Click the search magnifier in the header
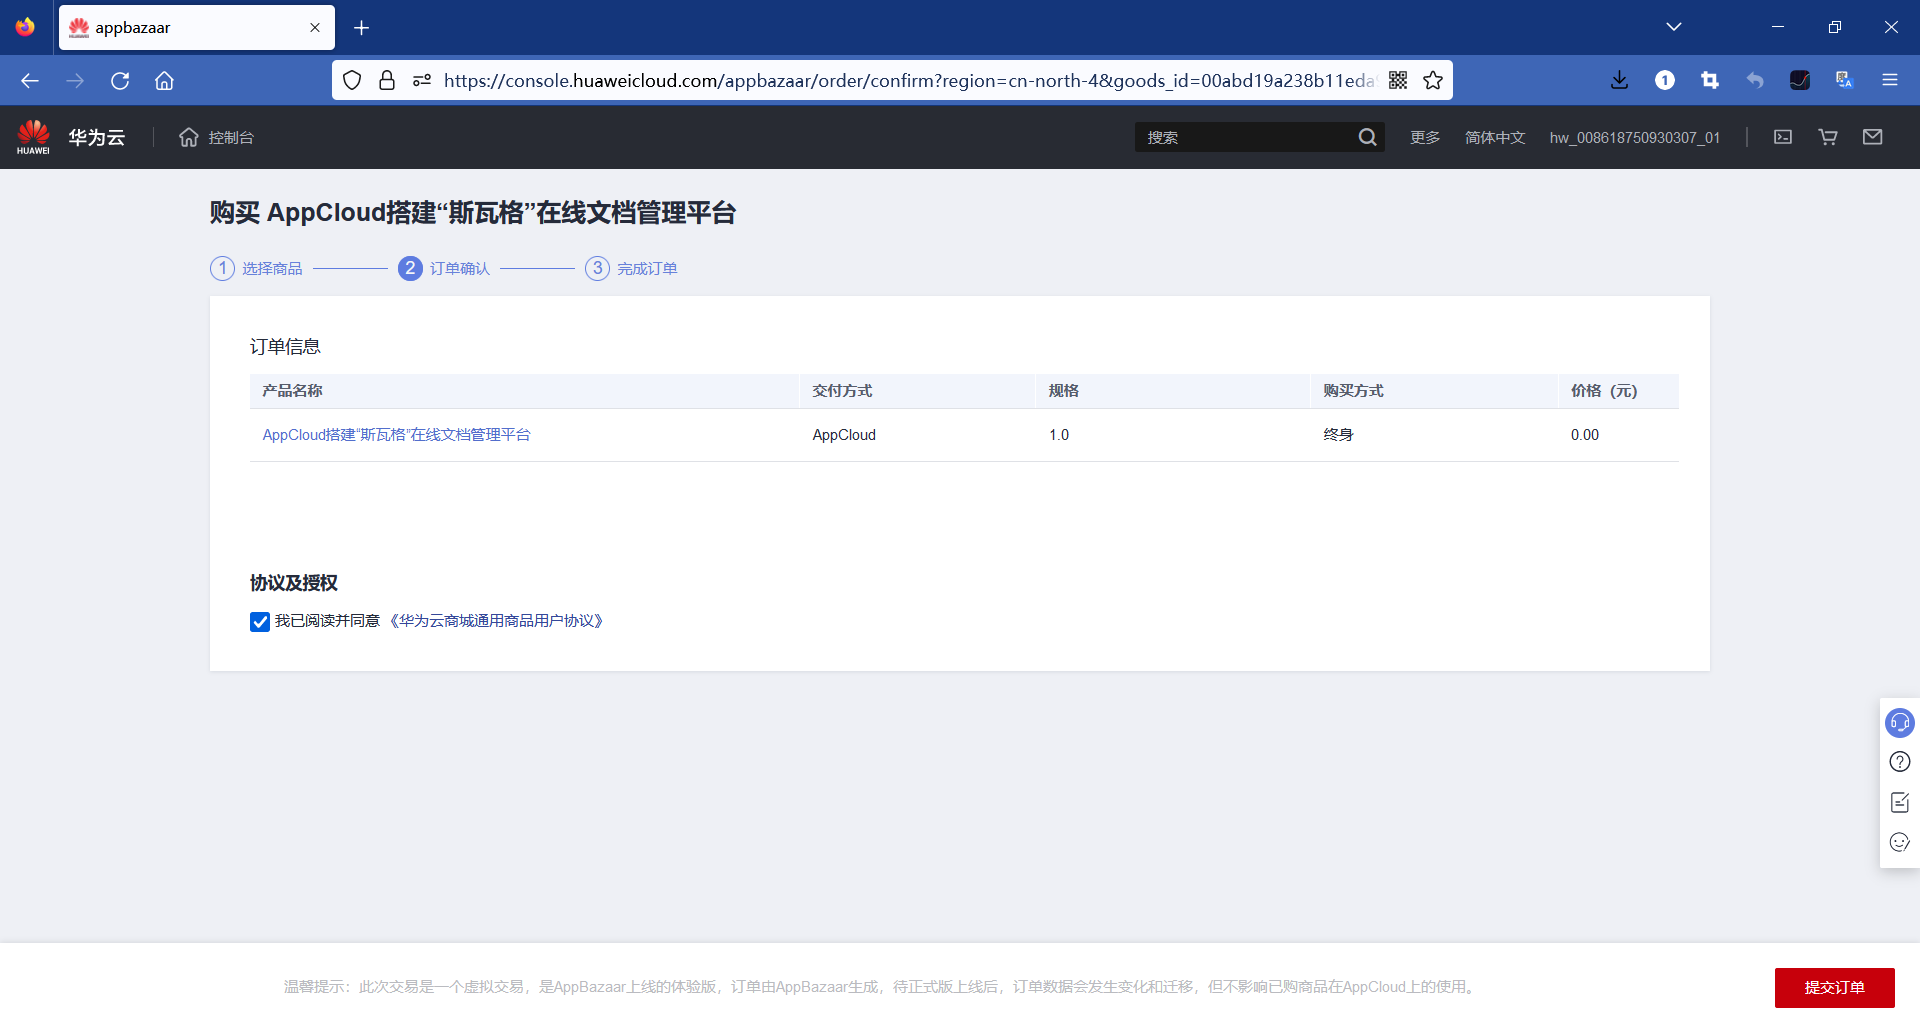The image size is (1920, 1030). (1368, 137)
